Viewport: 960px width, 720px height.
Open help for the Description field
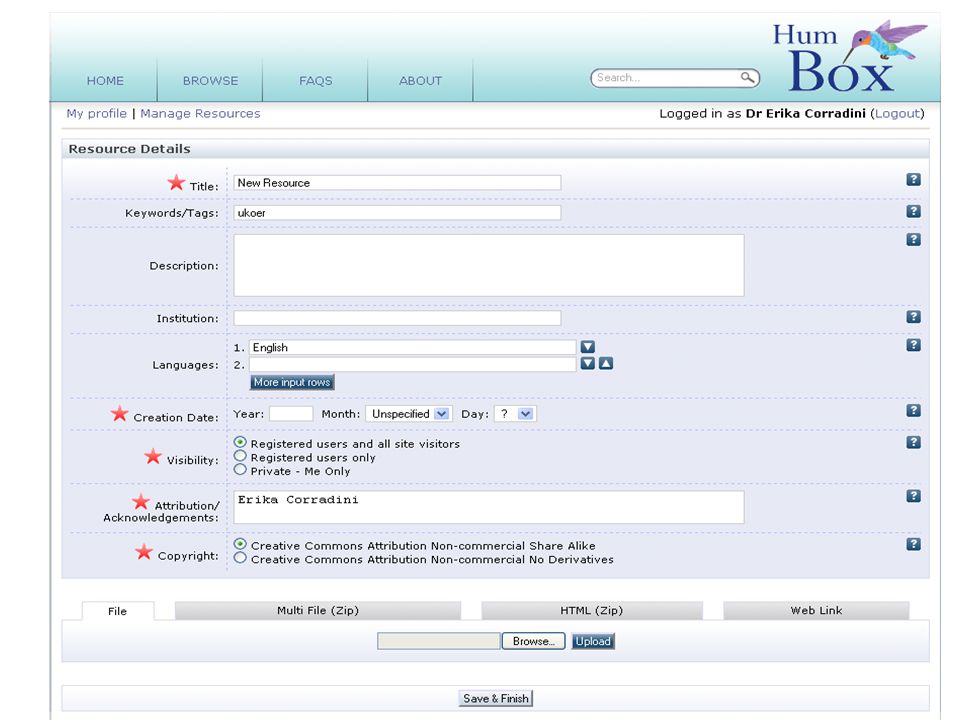pos(913,239)
